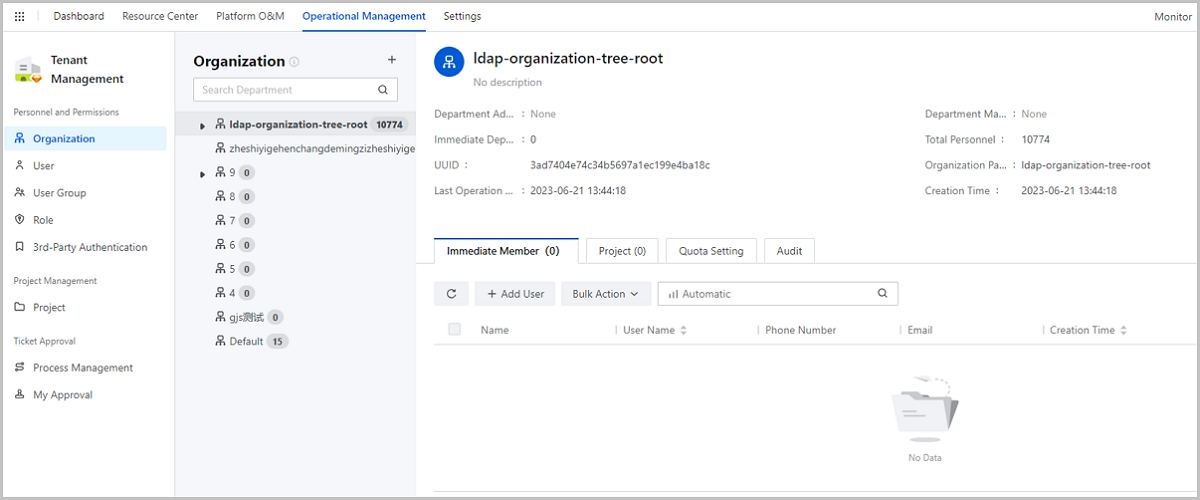Toggle the select-all checkbox in table header
Image resolution: width=1200 pixels, height=500 pixels.
pyautogui.click(x=455, y=330)
